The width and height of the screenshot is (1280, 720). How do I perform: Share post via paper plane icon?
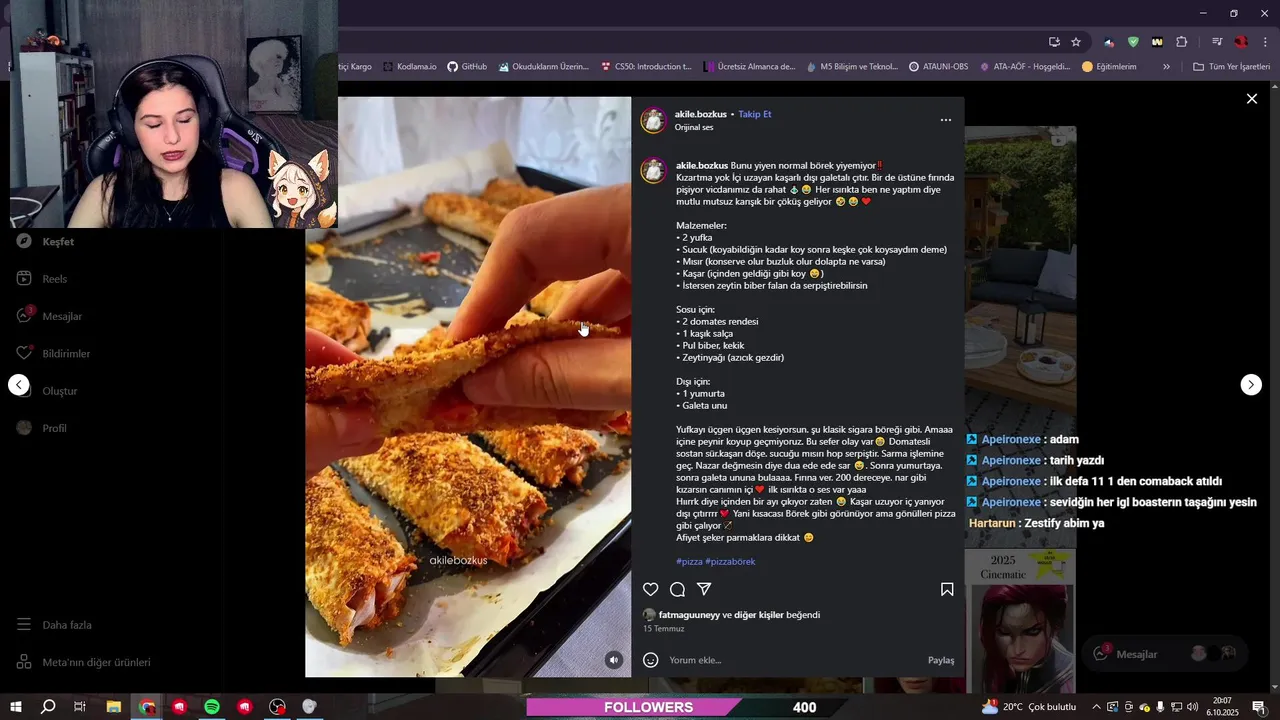704,590
